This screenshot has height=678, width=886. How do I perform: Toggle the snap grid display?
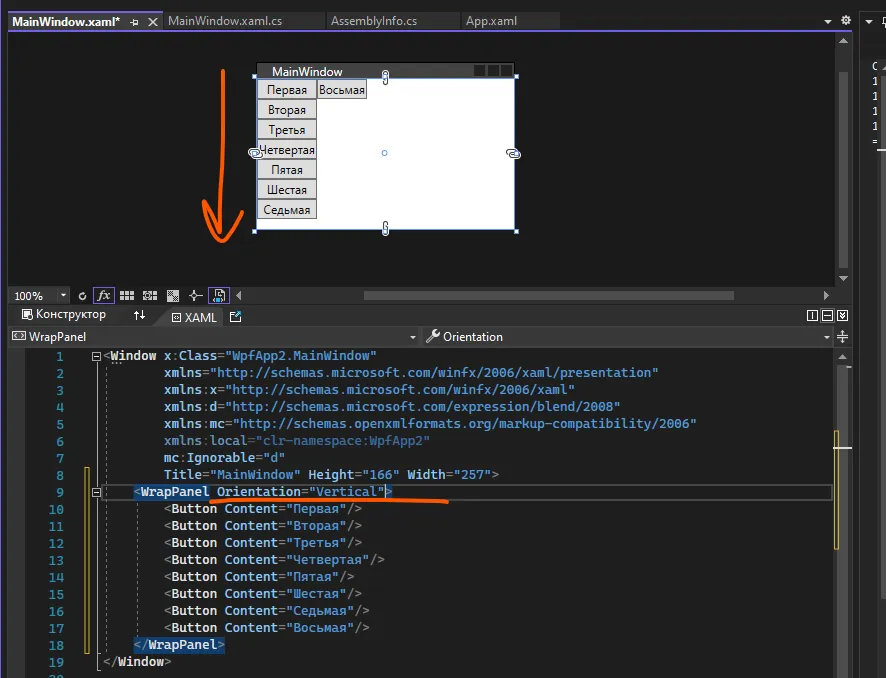coord(127,295)
